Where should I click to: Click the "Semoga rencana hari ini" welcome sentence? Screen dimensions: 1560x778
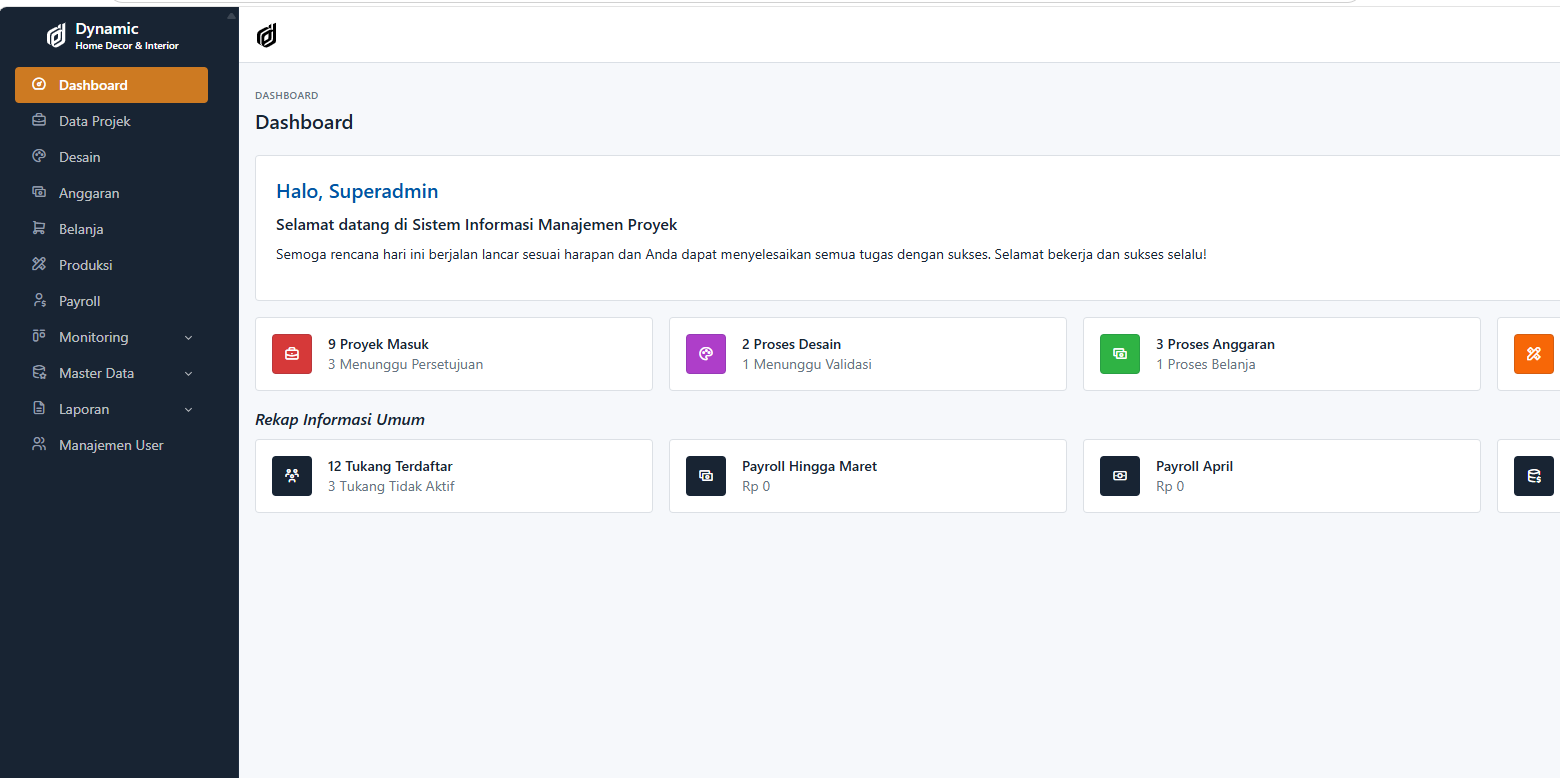(741, 255)
